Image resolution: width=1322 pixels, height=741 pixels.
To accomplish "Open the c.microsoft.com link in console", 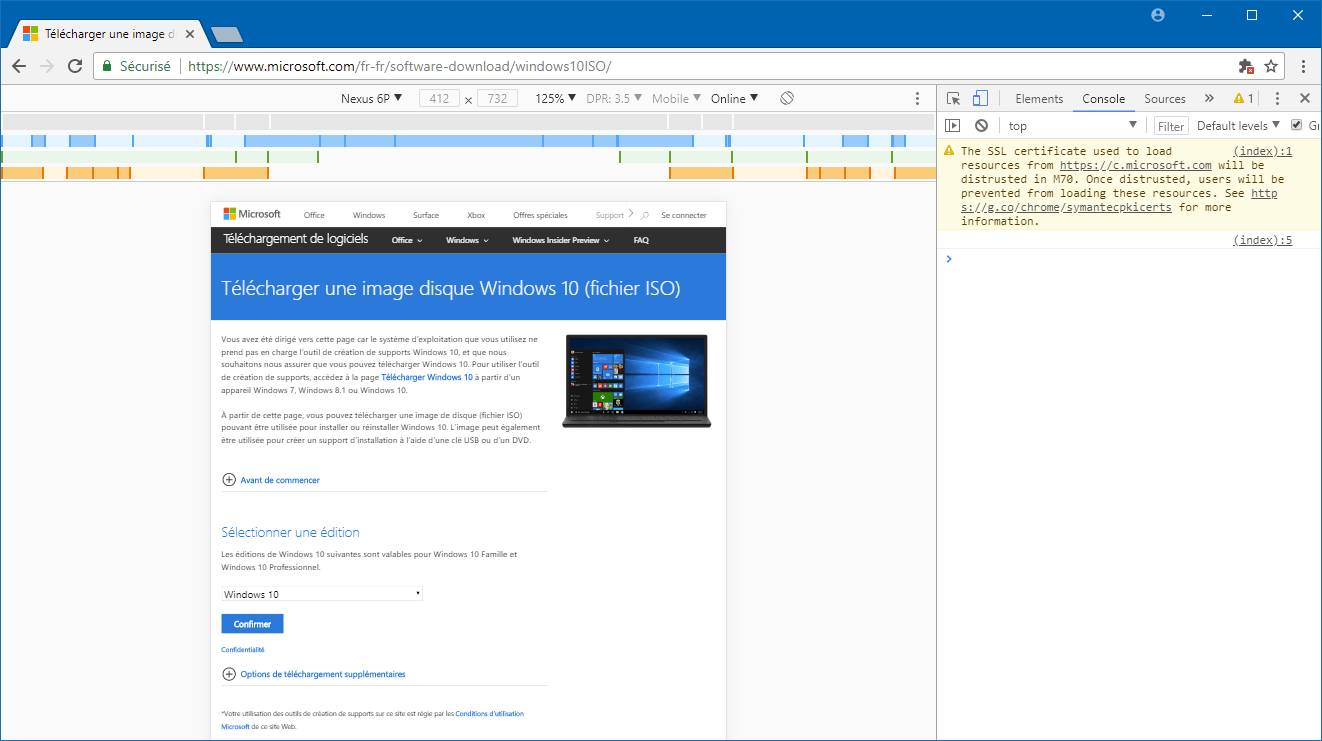I will (1136, 165).
